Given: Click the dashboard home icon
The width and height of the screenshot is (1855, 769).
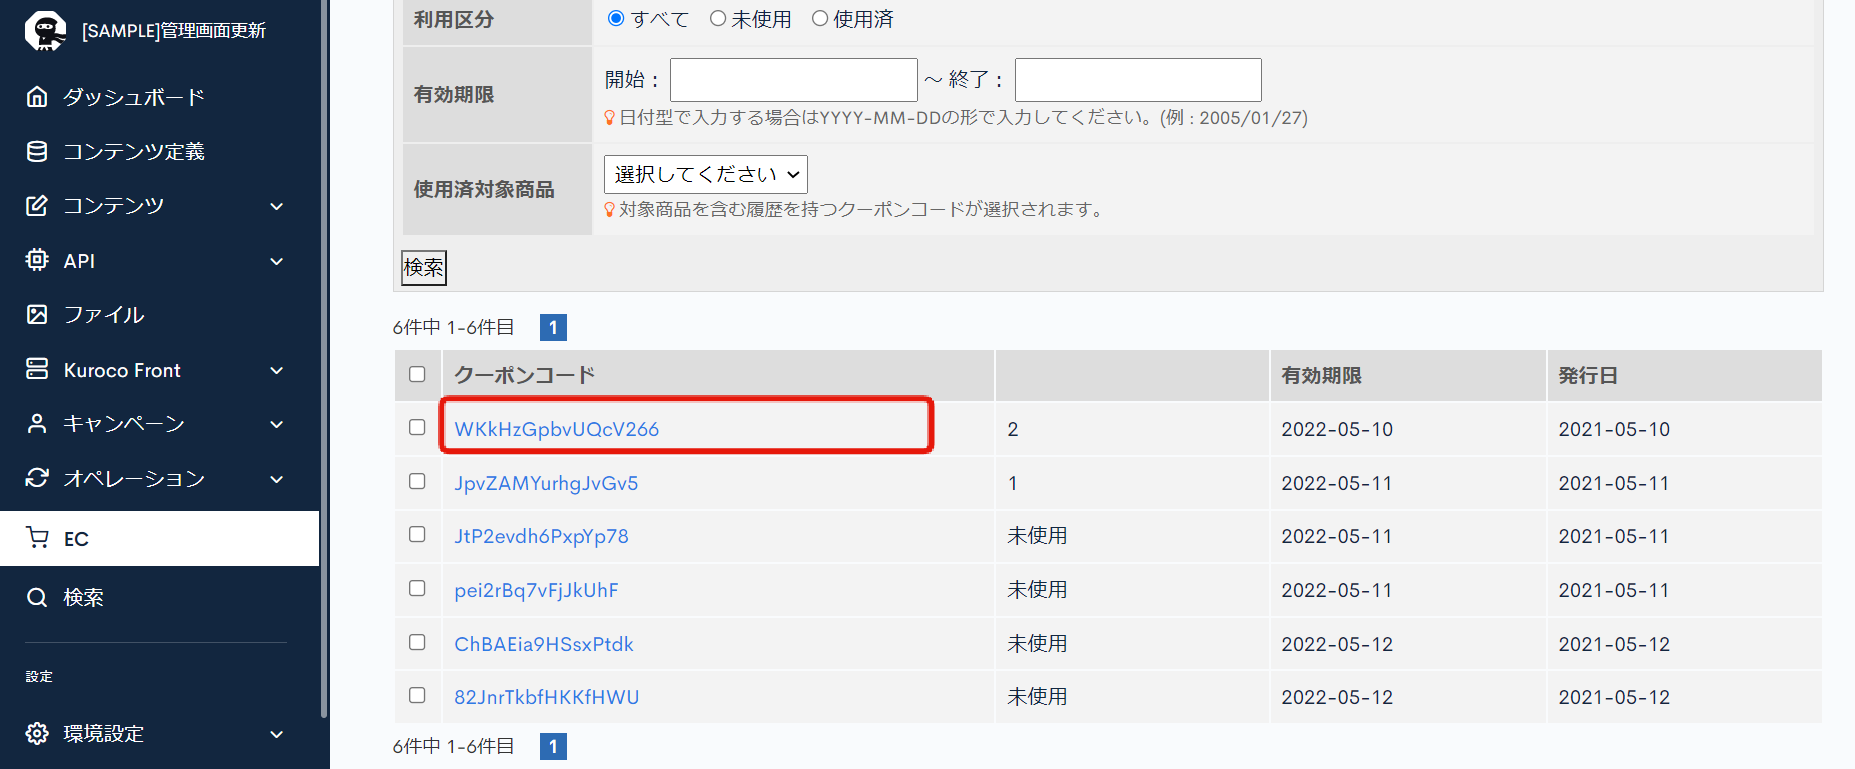Looking at the screenshot, I should pos(37,97).
